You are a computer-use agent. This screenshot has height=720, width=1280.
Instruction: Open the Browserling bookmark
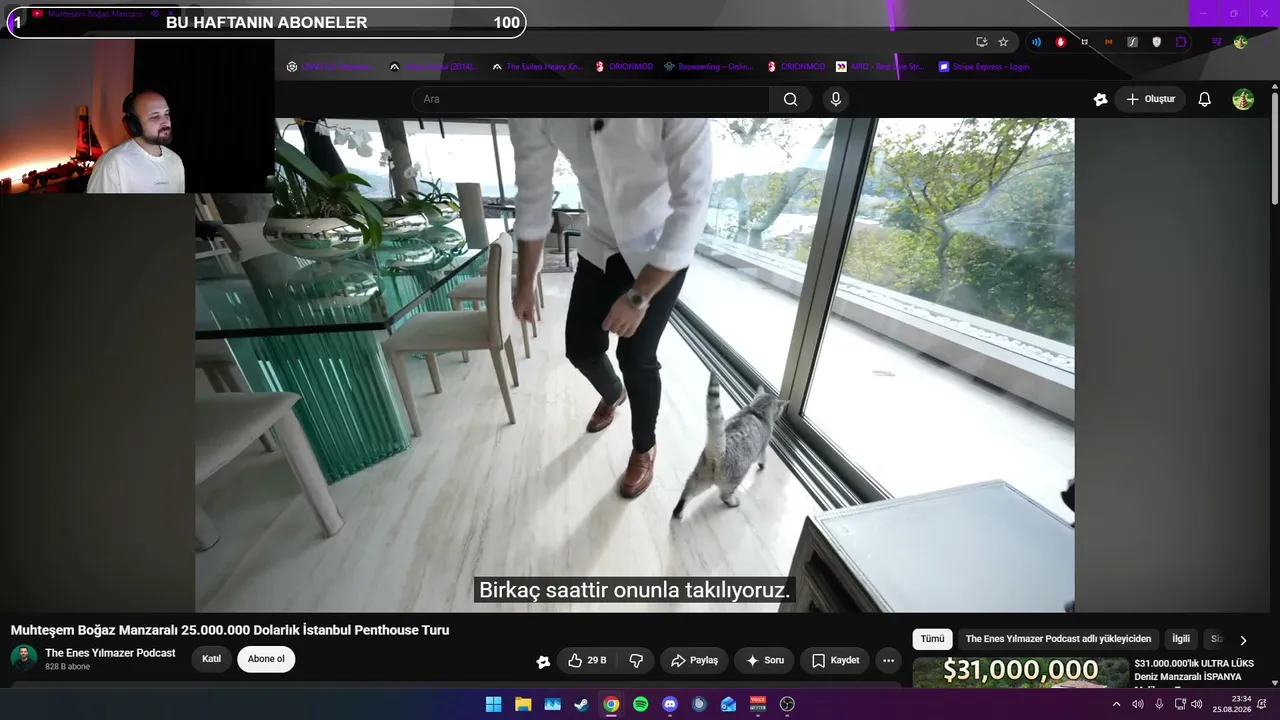tap(708, 67)
